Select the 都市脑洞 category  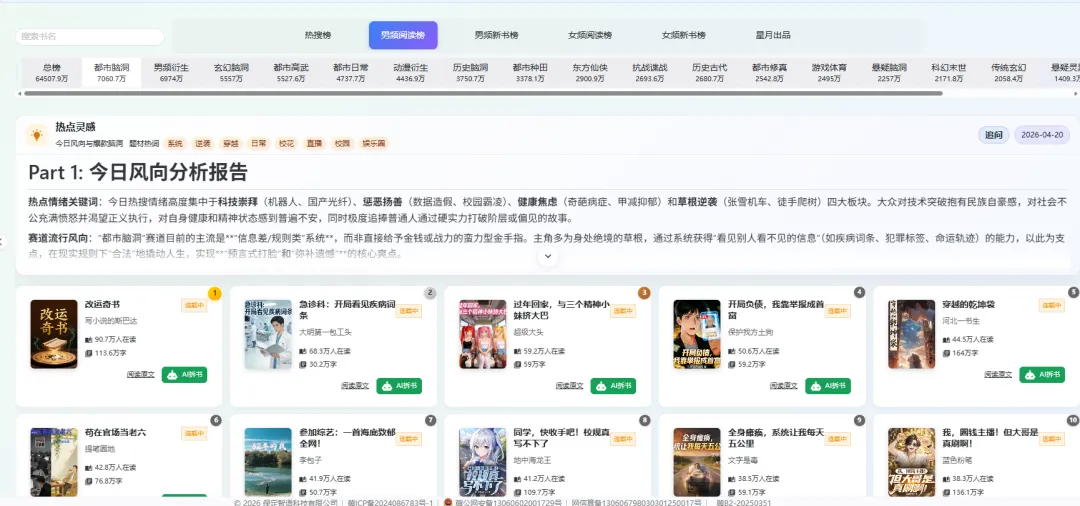click(x=112, y=72)
